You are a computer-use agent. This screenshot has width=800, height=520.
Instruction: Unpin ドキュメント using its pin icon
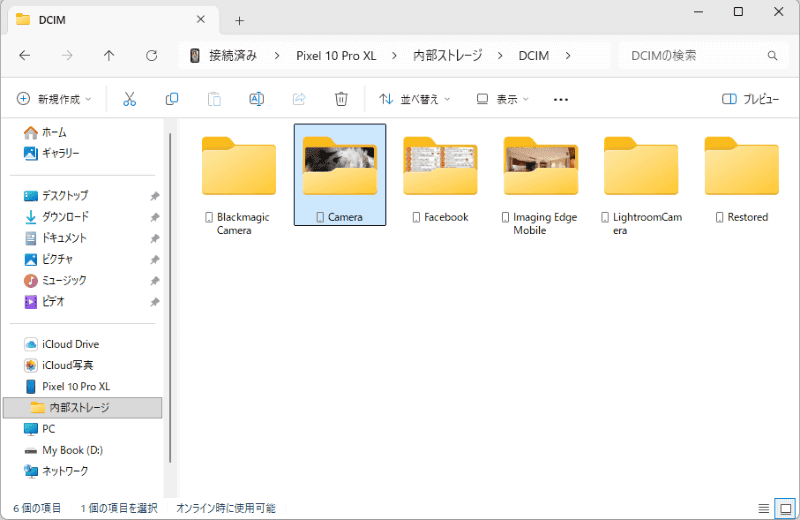(155, 238)
